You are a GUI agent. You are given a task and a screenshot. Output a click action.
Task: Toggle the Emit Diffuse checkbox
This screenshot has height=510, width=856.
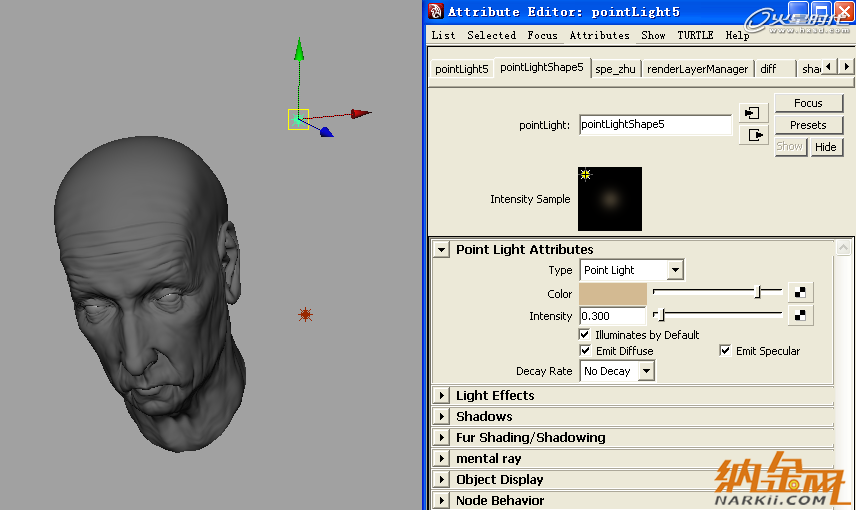tap(585, 350)
